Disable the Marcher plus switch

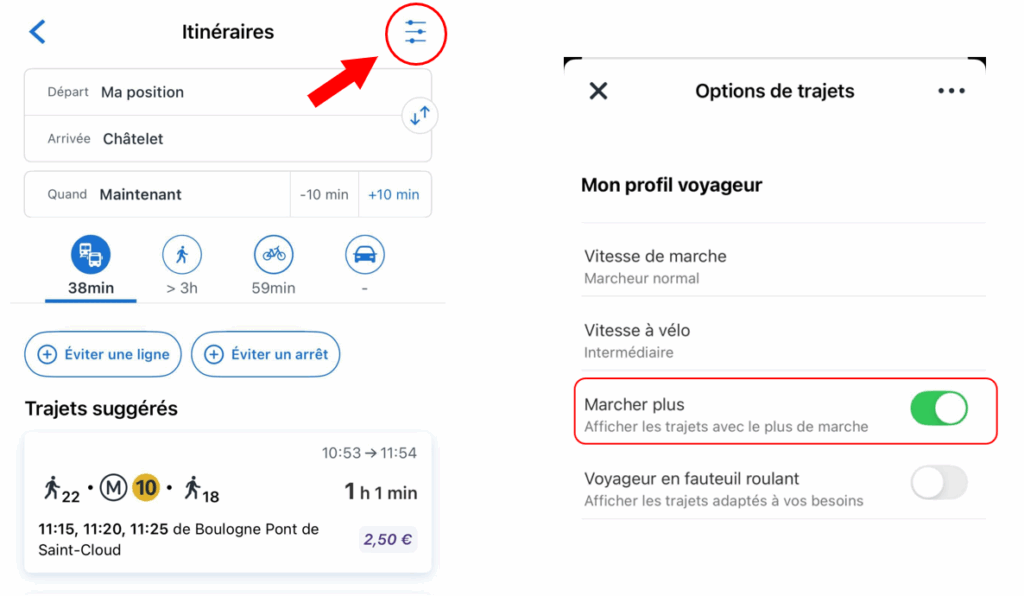coord(939,409)
